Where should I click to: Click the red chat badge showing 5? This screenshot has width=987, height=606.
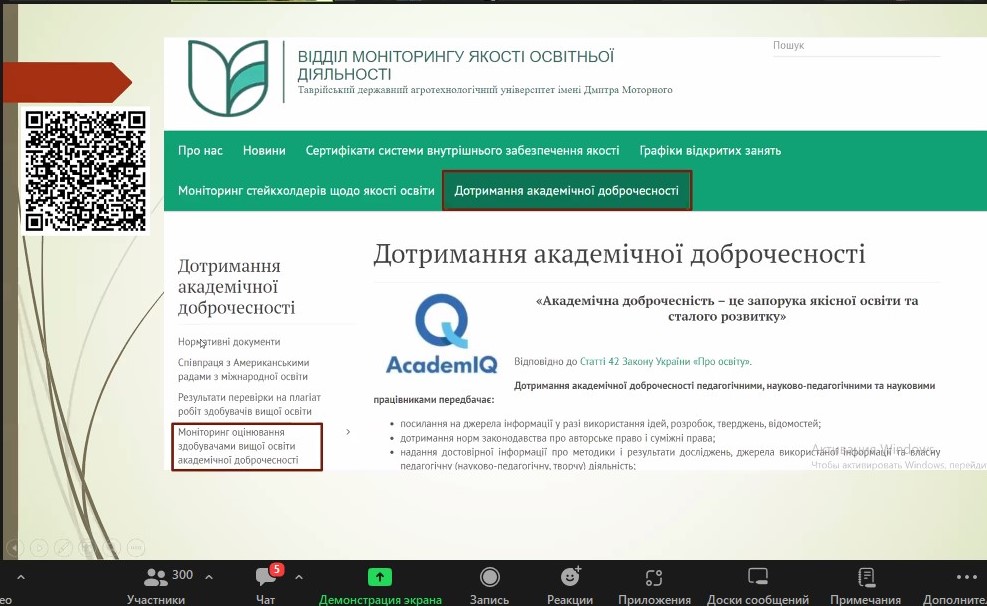276,570
